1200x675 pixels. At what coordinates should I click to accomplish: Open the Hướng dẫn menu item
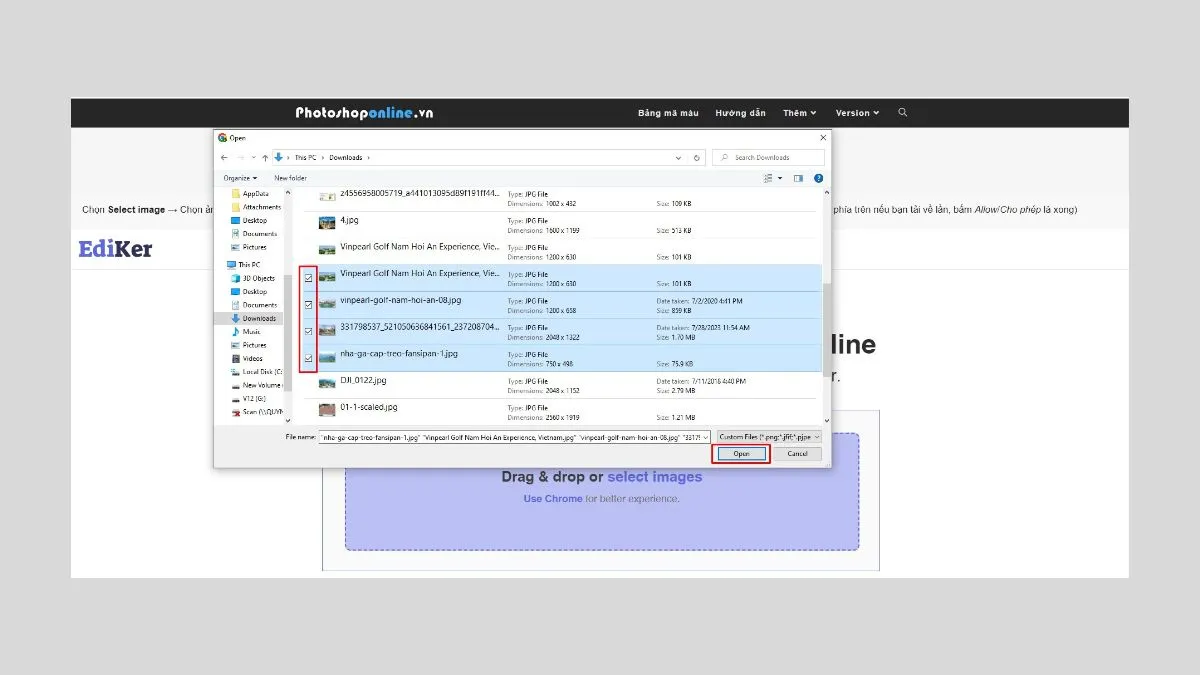pos(740,113)
